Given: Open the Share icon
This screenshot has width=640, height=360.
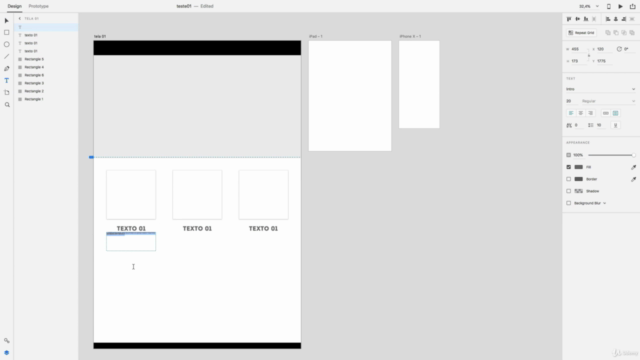Looking at the screenshot, I should pyautogui.click(x=632, y=6).
